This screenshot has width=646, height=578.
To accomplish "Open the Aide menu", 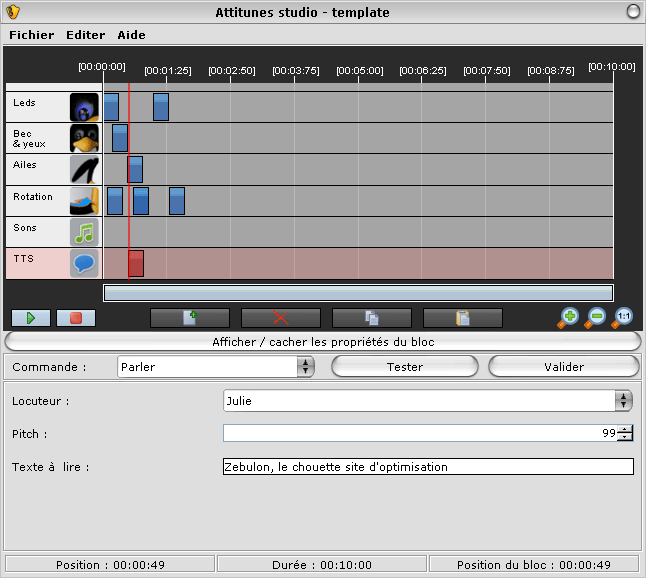I will (x=131, y=35).
